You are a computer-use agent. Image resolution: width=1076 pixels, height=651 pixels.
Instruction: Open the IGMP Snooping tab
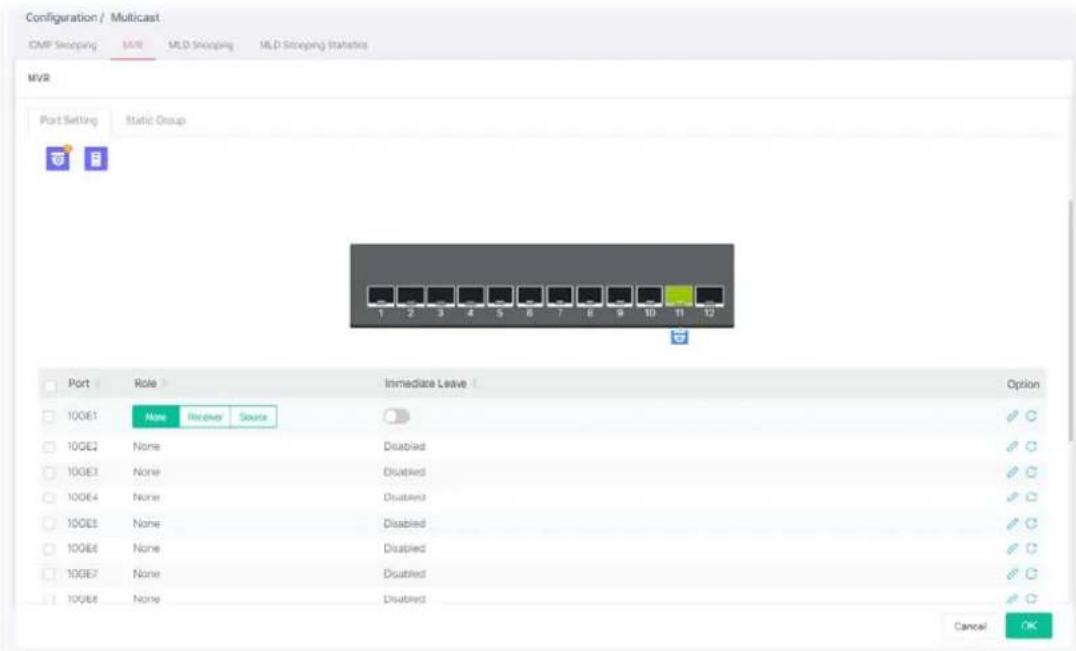point(62,45)
